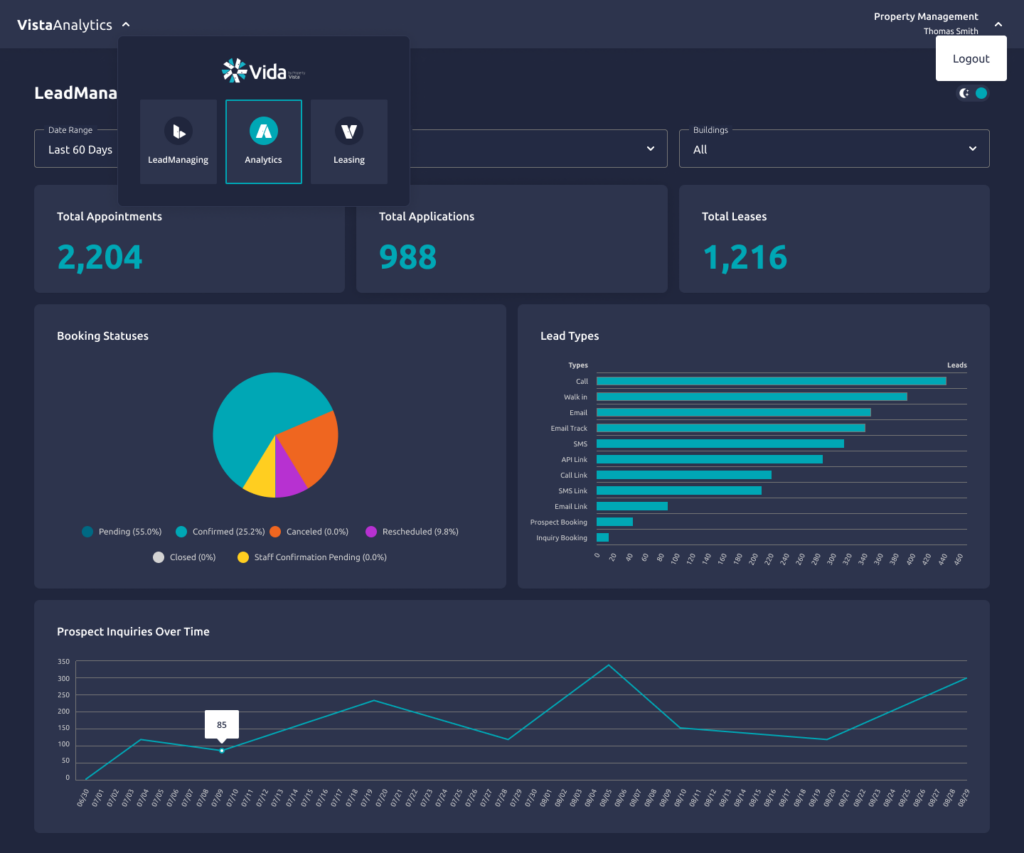Image resolution: width=1024 pixels, height=853 pixels.
Task: Select the Analytics app icon
Action: (x=263, y=141)
